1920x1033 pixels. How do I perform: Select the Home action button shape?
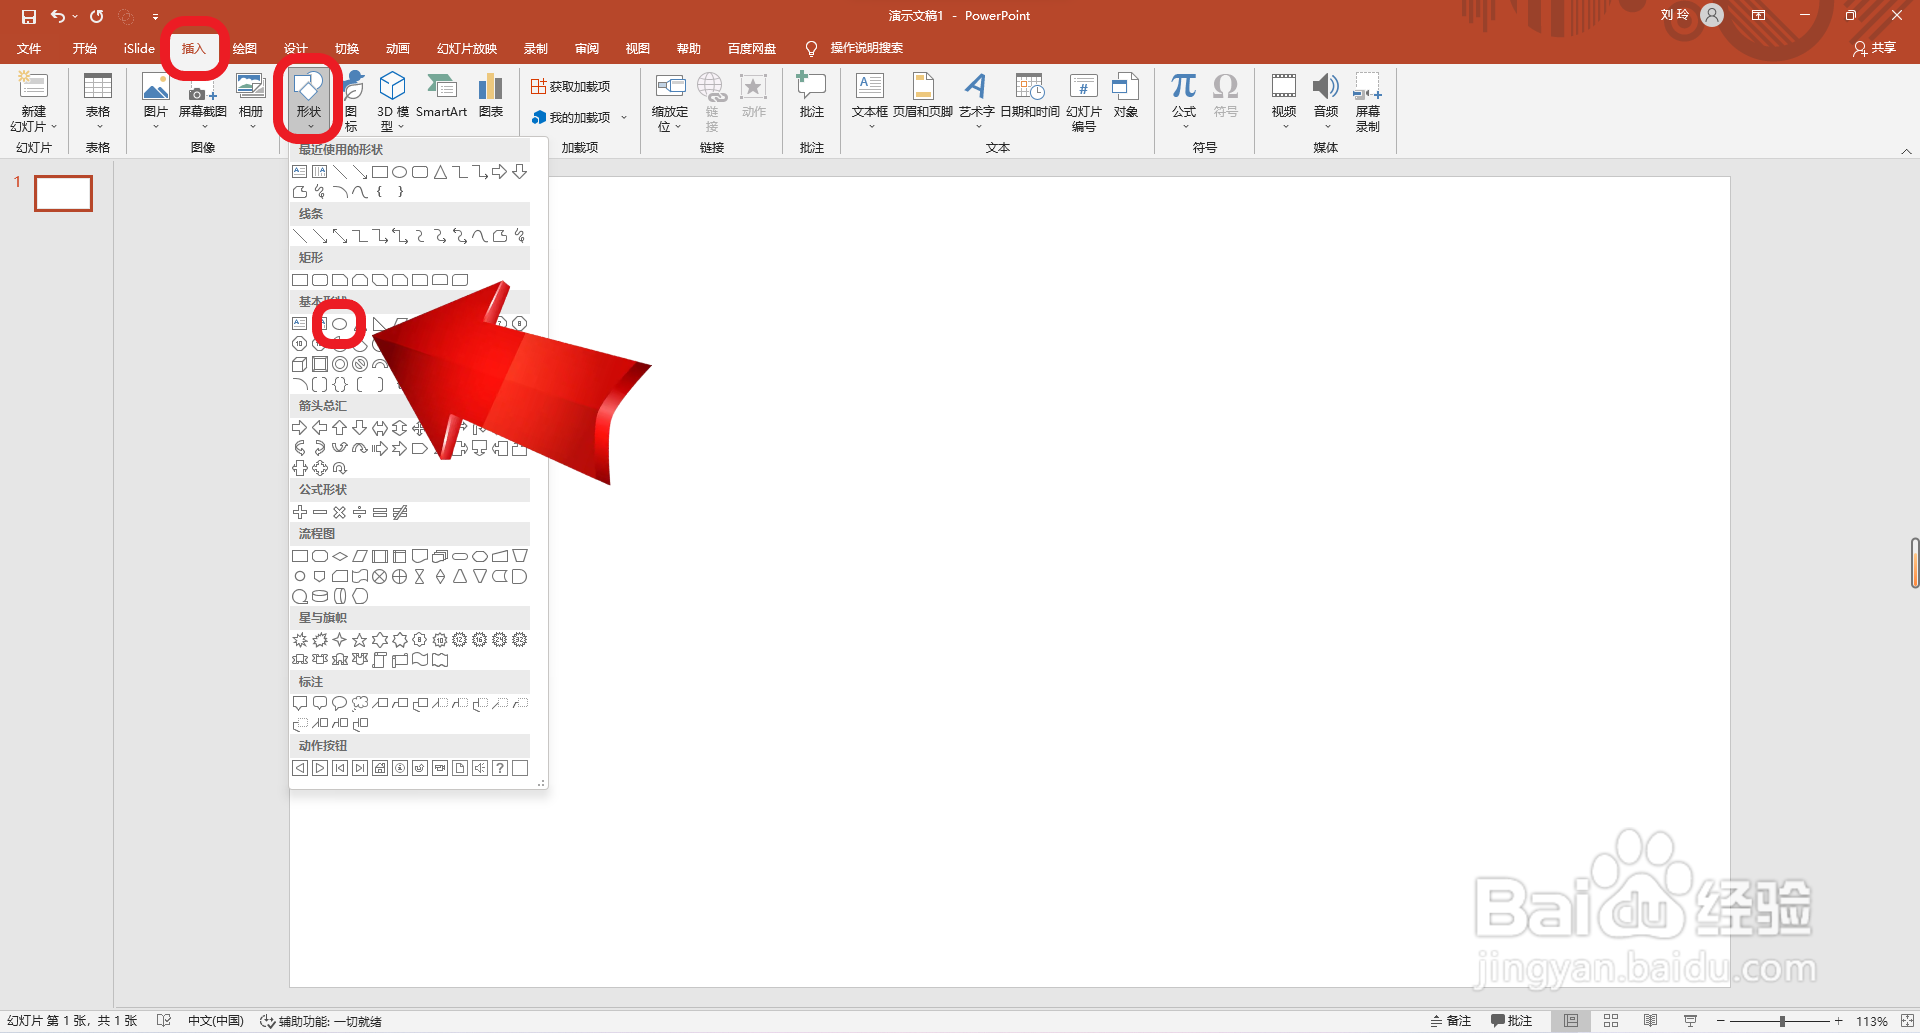pos(380,768)
